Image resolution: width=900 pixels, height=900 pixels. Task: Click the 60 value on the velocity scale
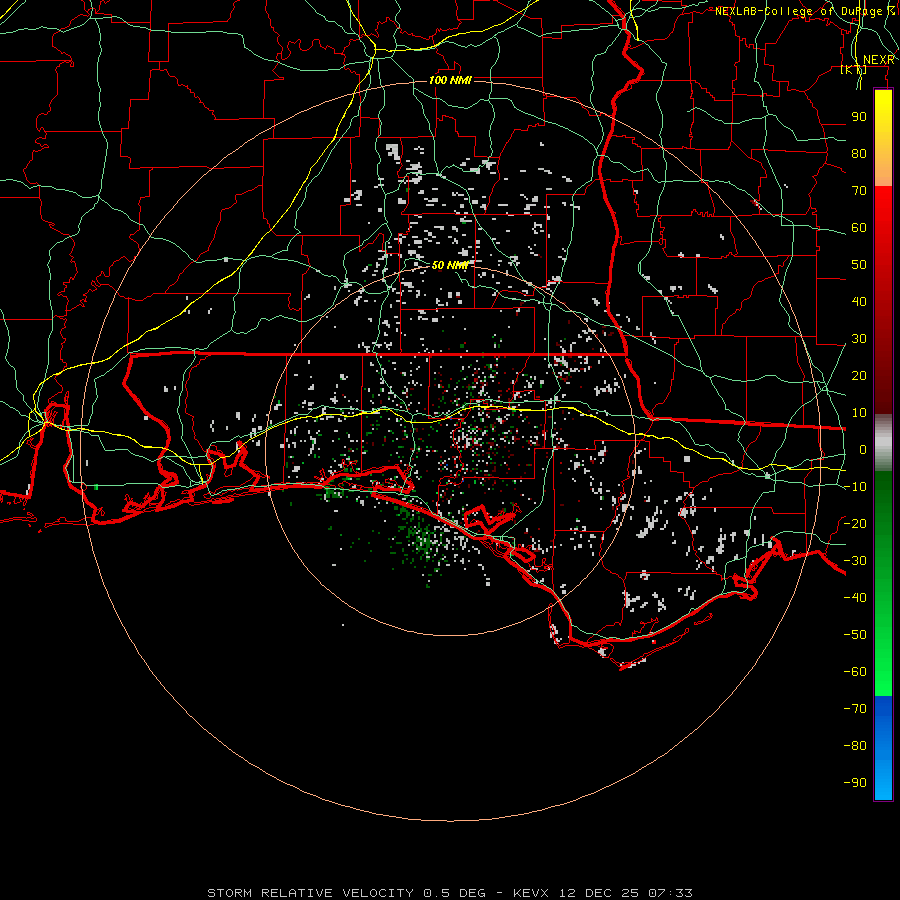[859, 228]
